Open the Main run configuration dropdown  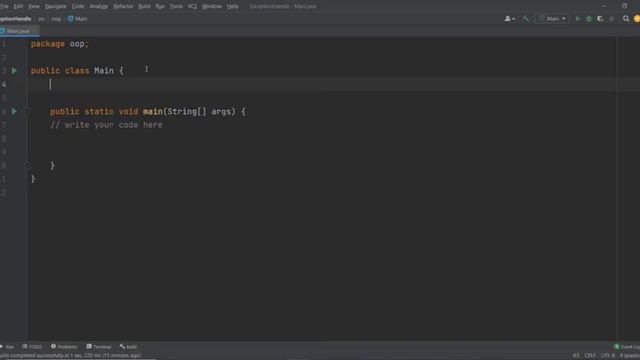pyautogui.click(x=553, y=19)
